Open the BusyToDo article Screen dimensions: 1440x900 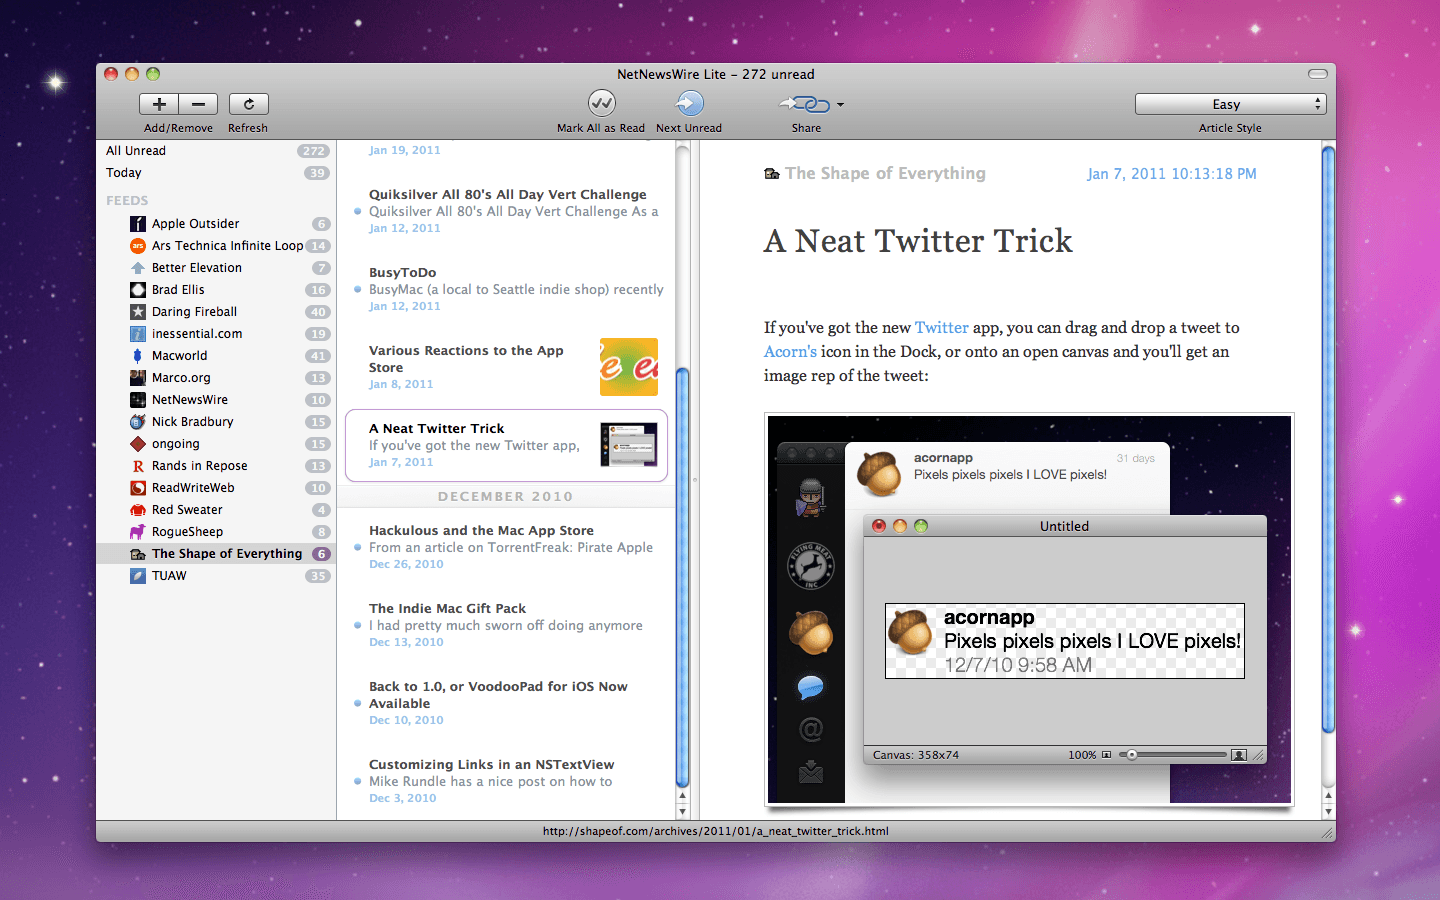(x=507, y=289)
